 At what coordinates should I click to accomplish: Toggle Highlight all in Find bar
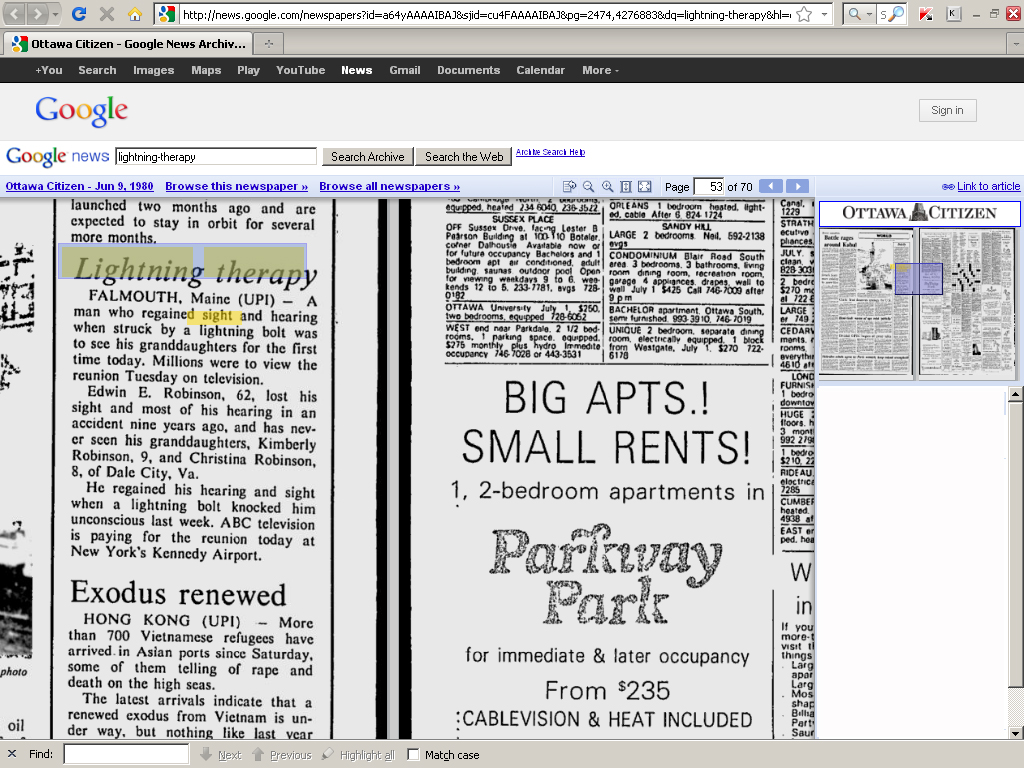click(359, 754)
